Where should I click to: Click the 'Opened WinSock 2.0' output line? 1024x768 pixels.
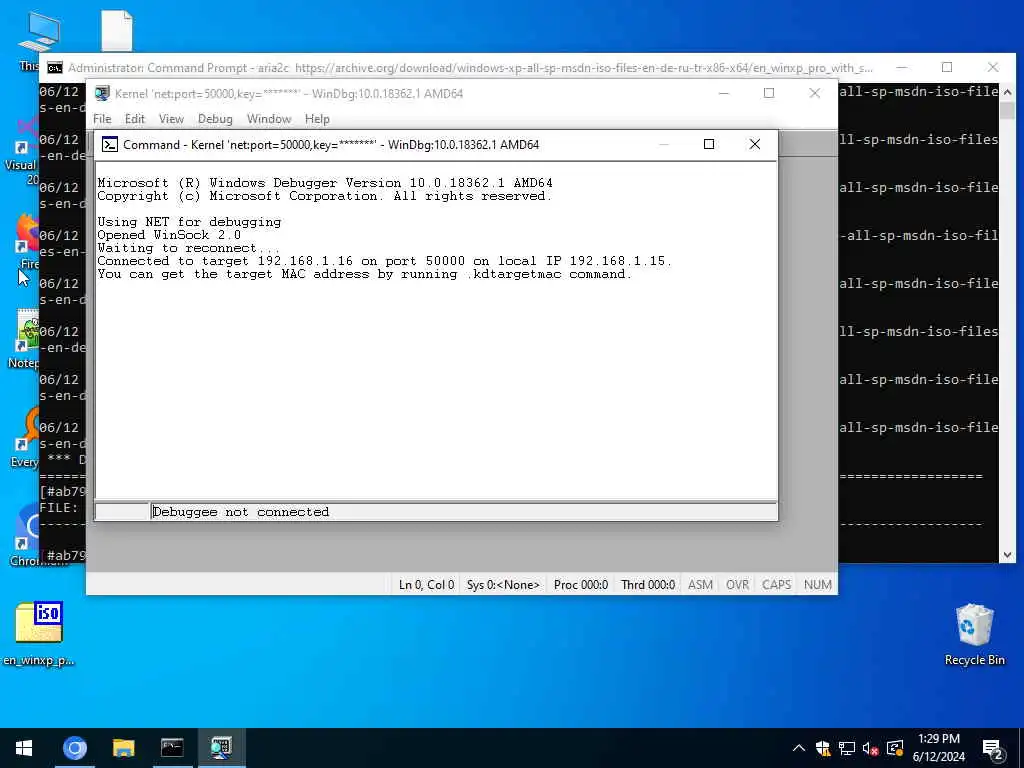pyautogui.click(x=169, y=235)
